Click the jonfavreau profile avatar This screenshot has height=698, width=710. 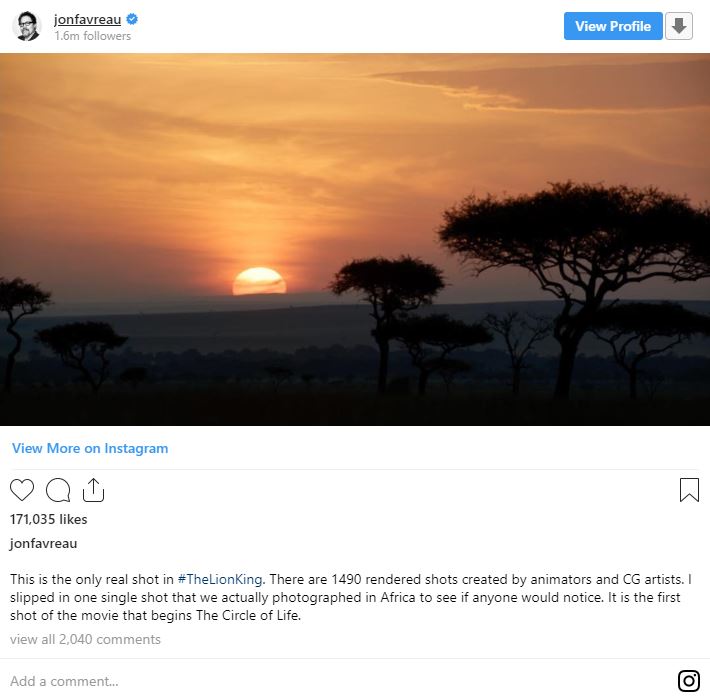point(26,27)
